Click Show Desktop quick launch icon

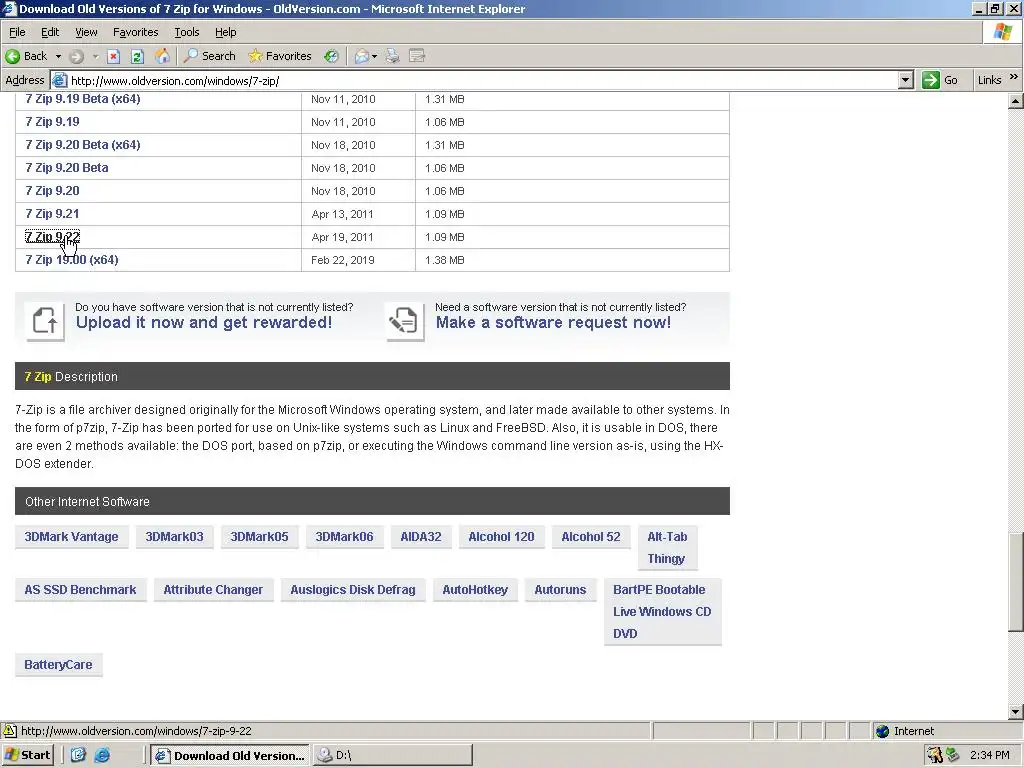click(x=78, y=756)
